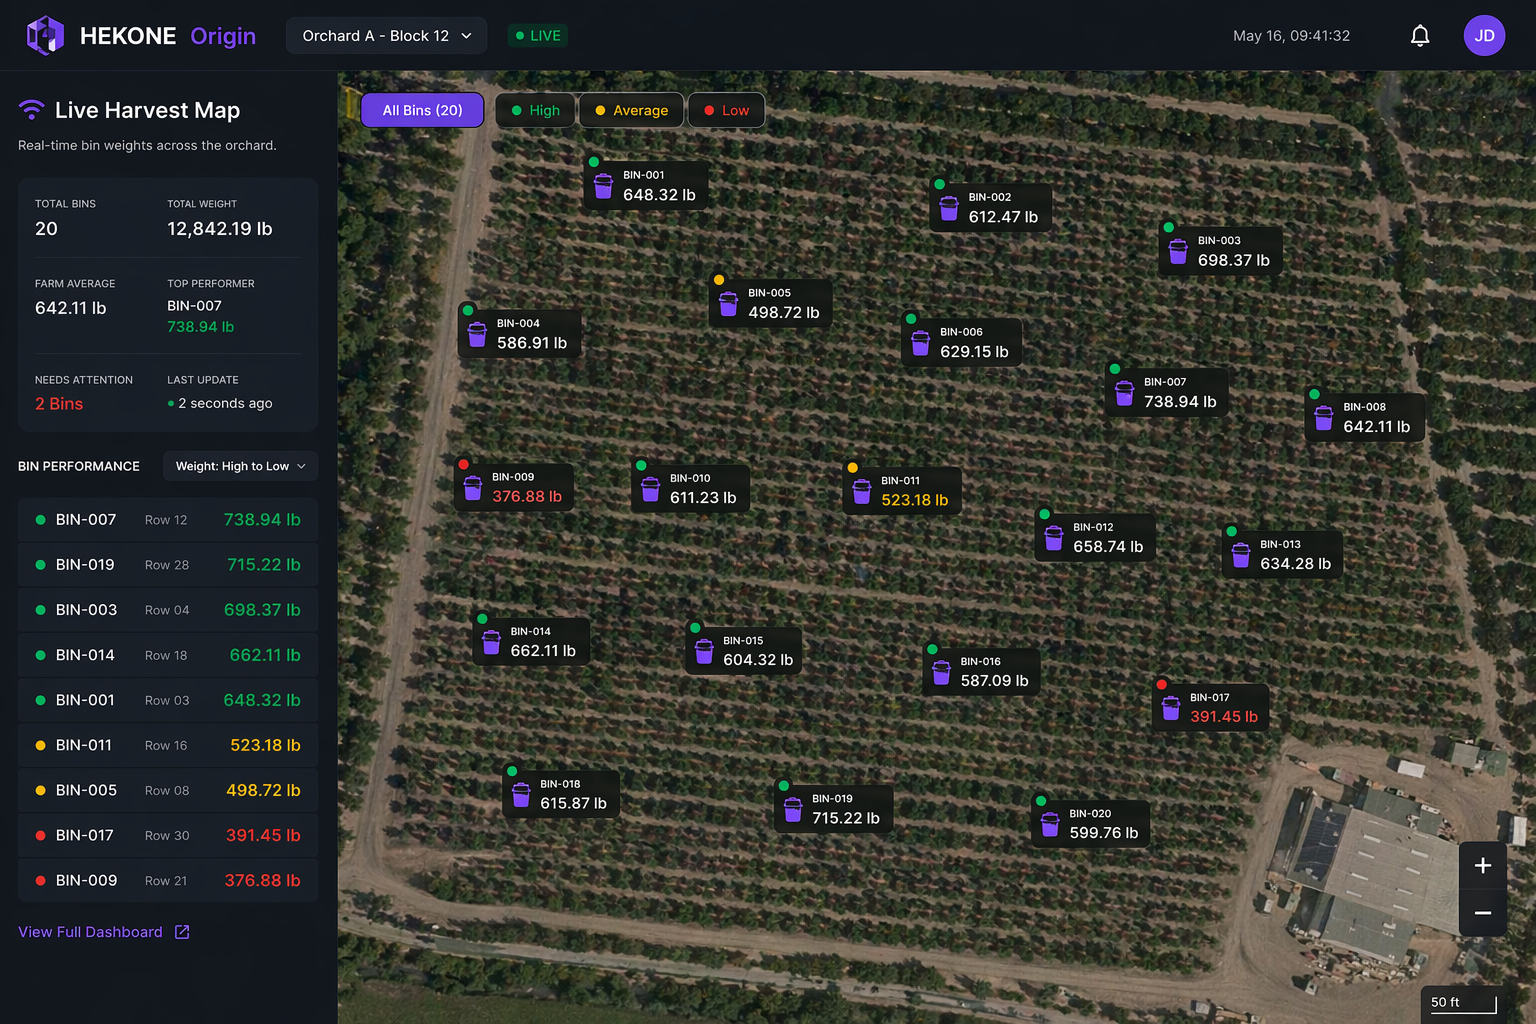The image size is (1536, 1024).
Task: Filter map by Average bins
Action: (x=631, y=110)
